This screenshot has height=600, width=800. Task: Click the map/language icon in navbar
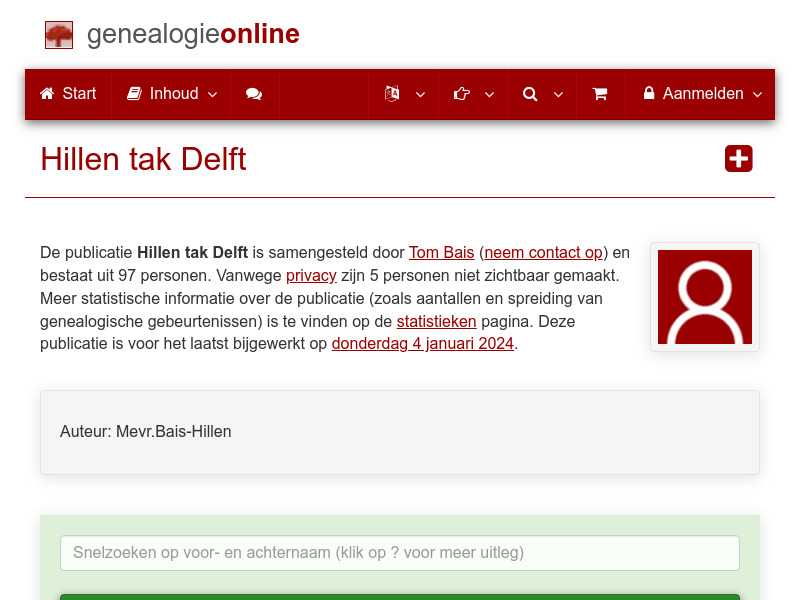(393, 93)
